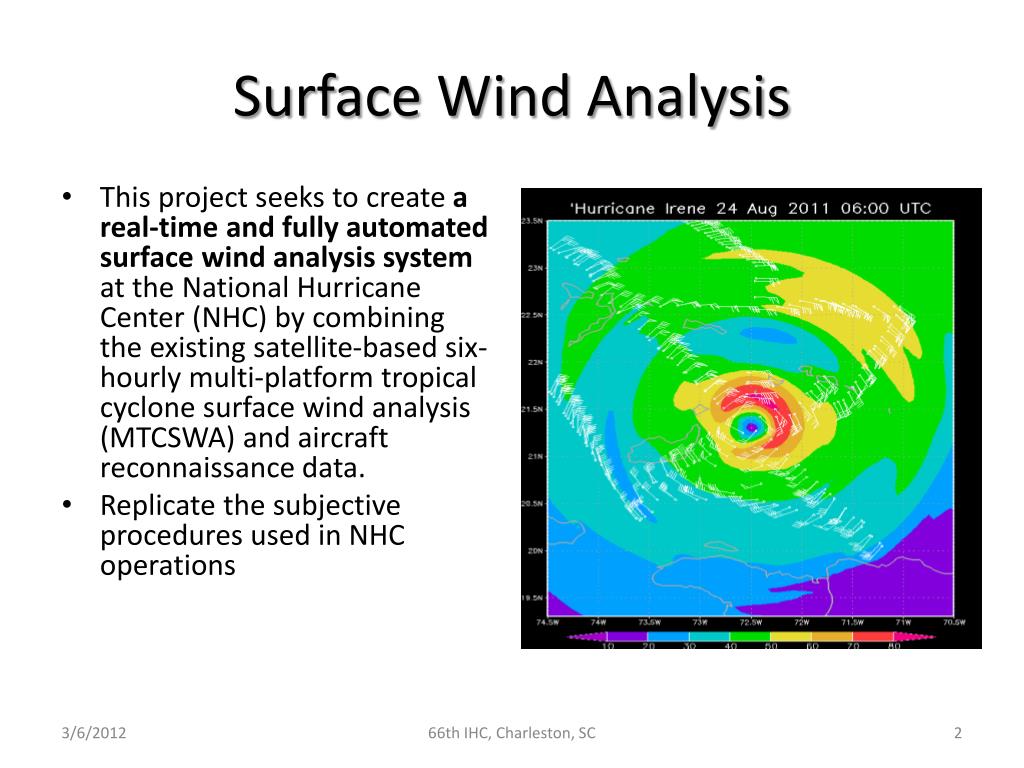
Task: Click the slide number "2" in the footer
Action: point(958,733)
